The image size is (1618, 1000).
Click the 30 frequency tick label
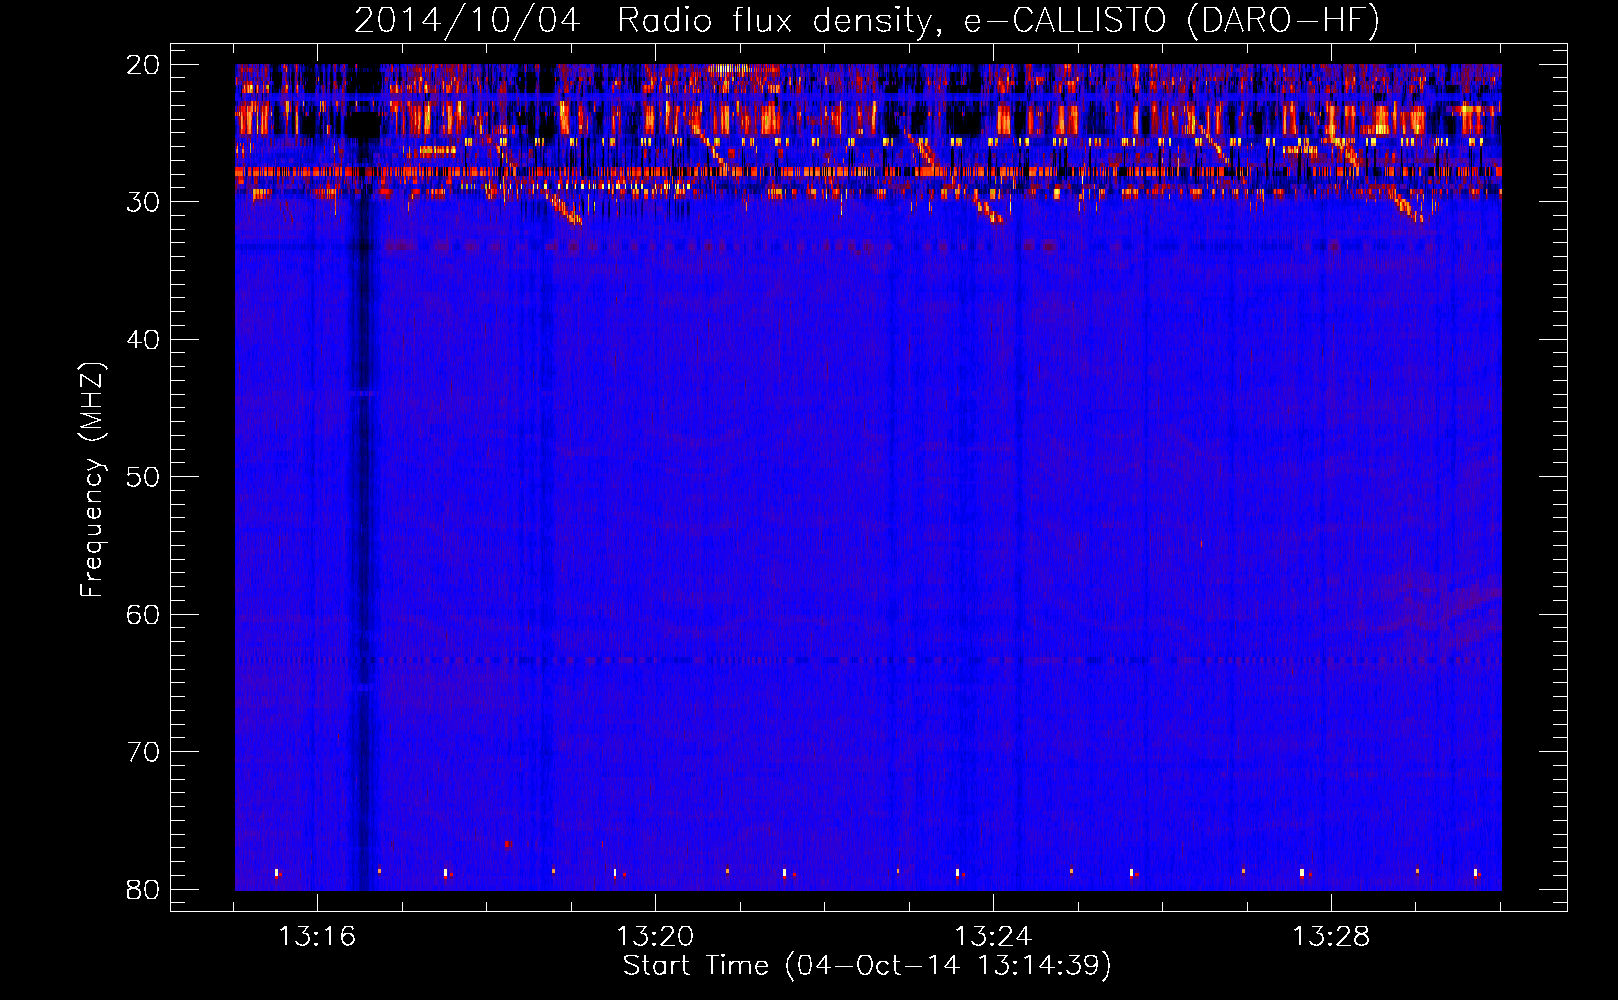pyautogui.click(x=143, y=202)
